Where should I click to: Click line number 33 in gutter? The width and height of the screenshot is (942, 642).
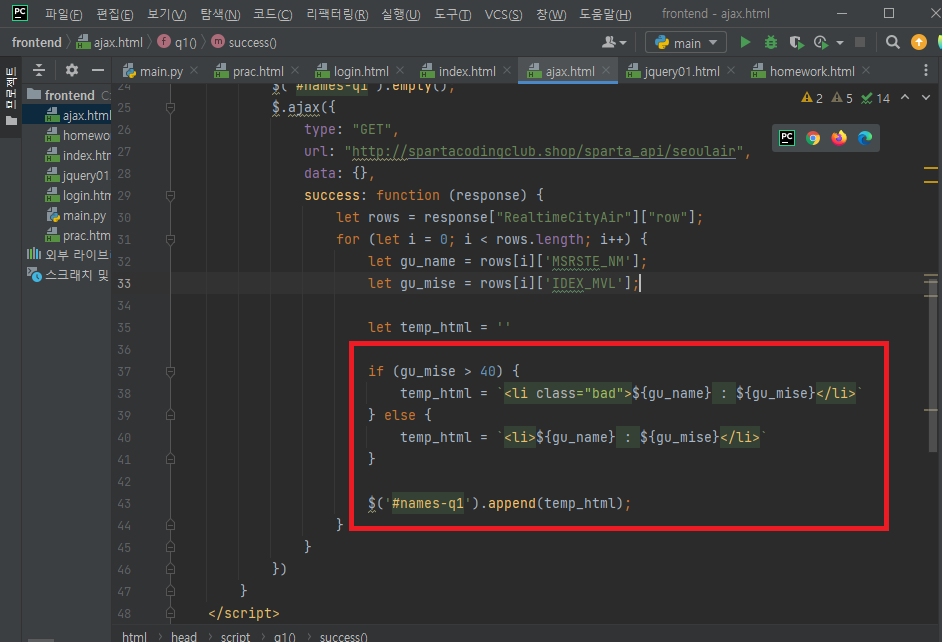(x=124, y=283)
